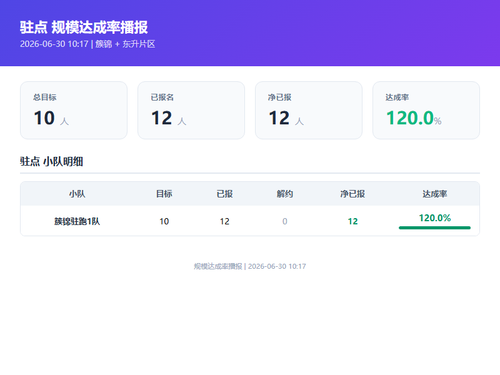Screen dimensions: 500x375
Task: Select the "总目标" card label
Action: [x=45, y=97]
